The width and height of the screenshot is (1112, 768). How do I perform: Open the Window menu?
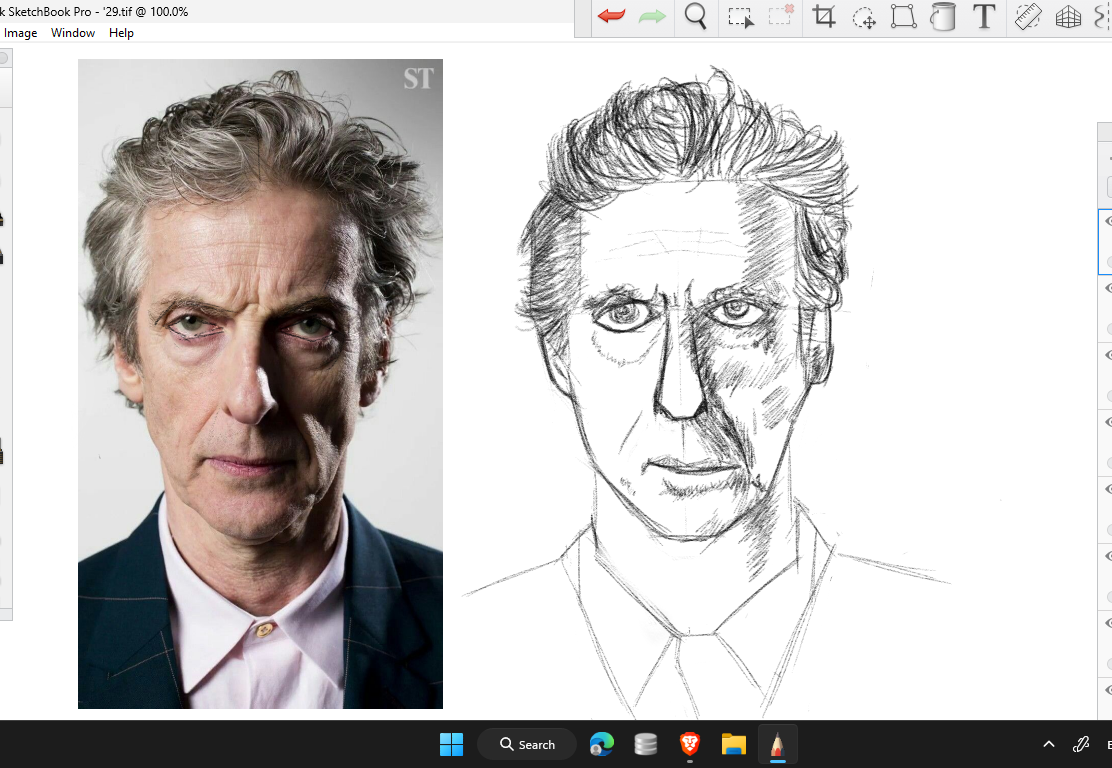[x=73, y=33]
